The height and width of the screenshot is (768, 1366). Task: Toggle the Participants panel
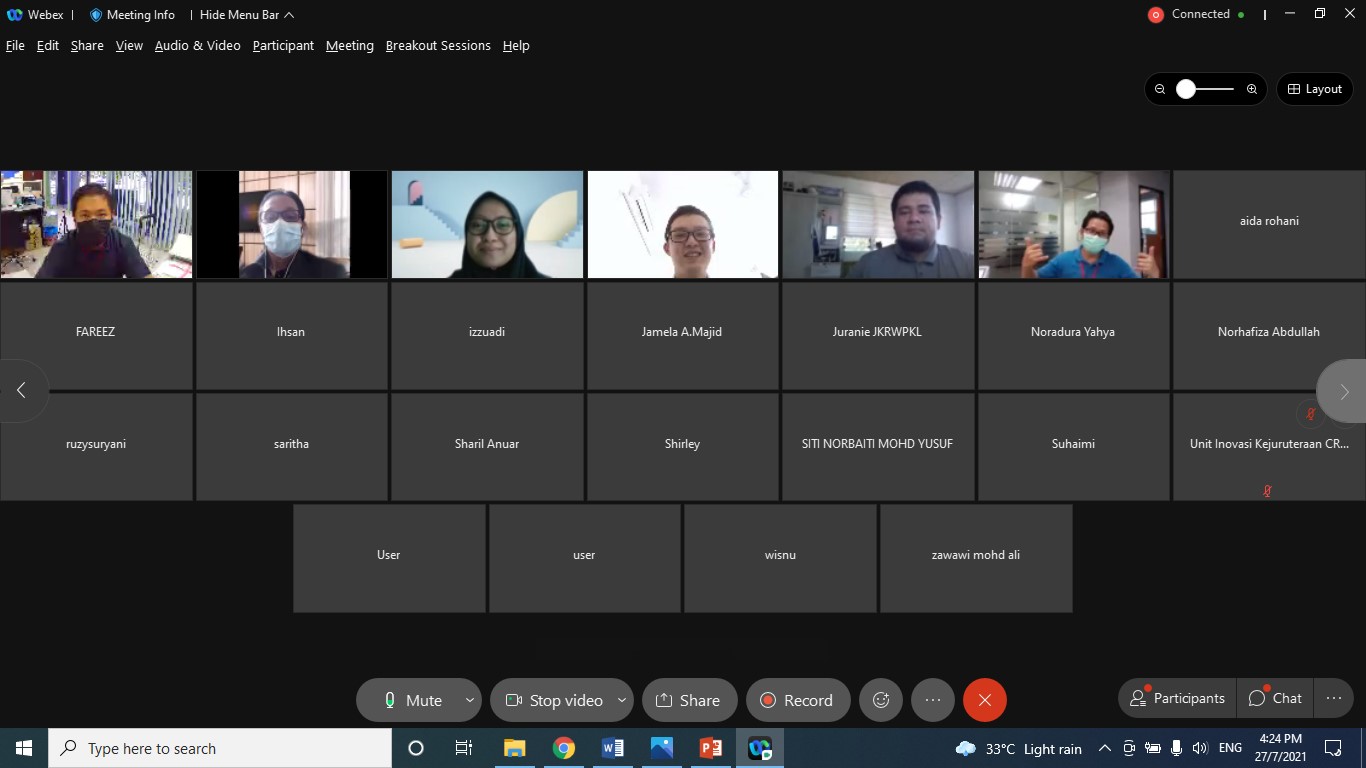click(x=1176, y=698)
